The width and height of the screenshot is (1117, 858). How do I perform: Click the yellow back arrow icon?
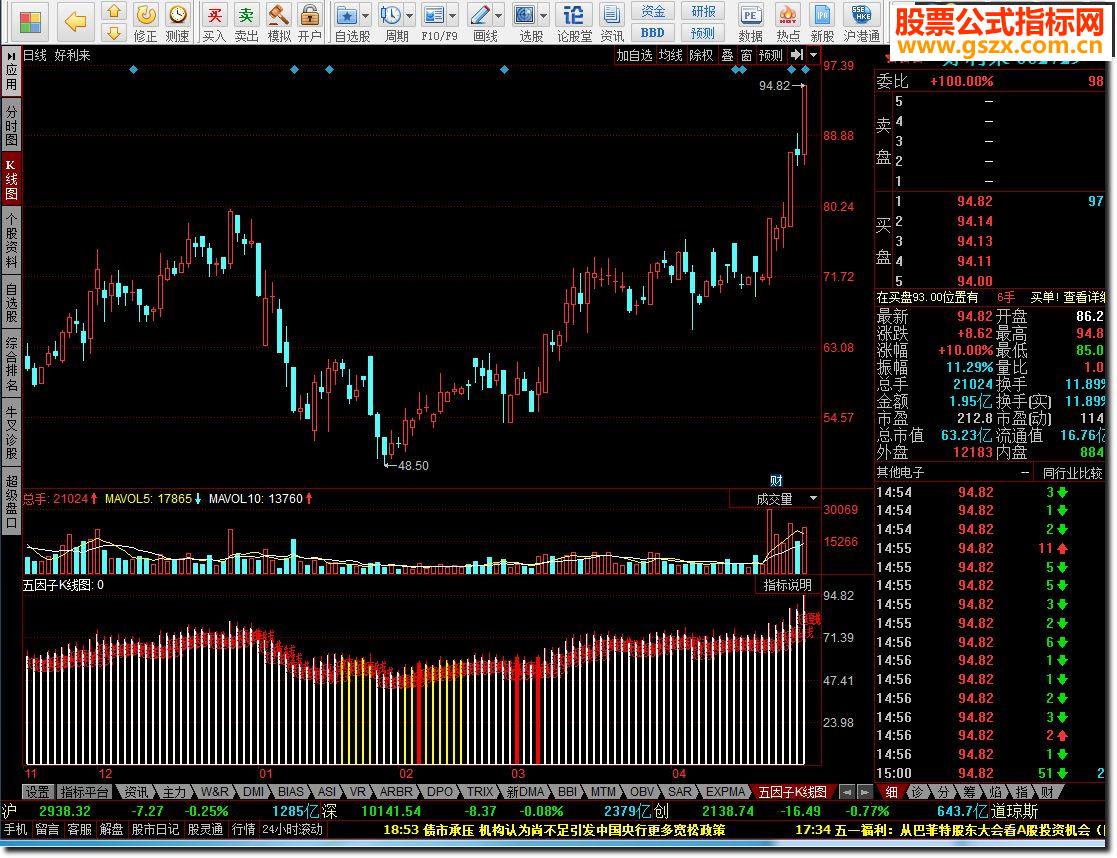pos(75,22)
